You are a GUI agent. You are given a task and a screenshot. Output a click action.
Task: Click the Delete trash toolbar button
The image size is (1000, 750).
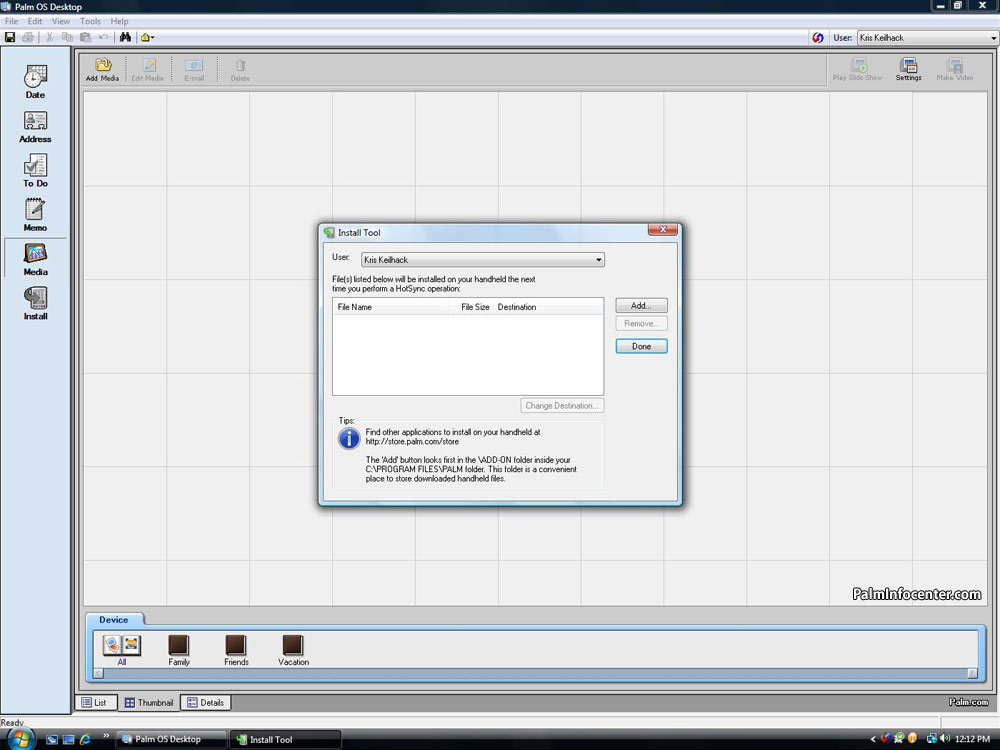(240, 70)
